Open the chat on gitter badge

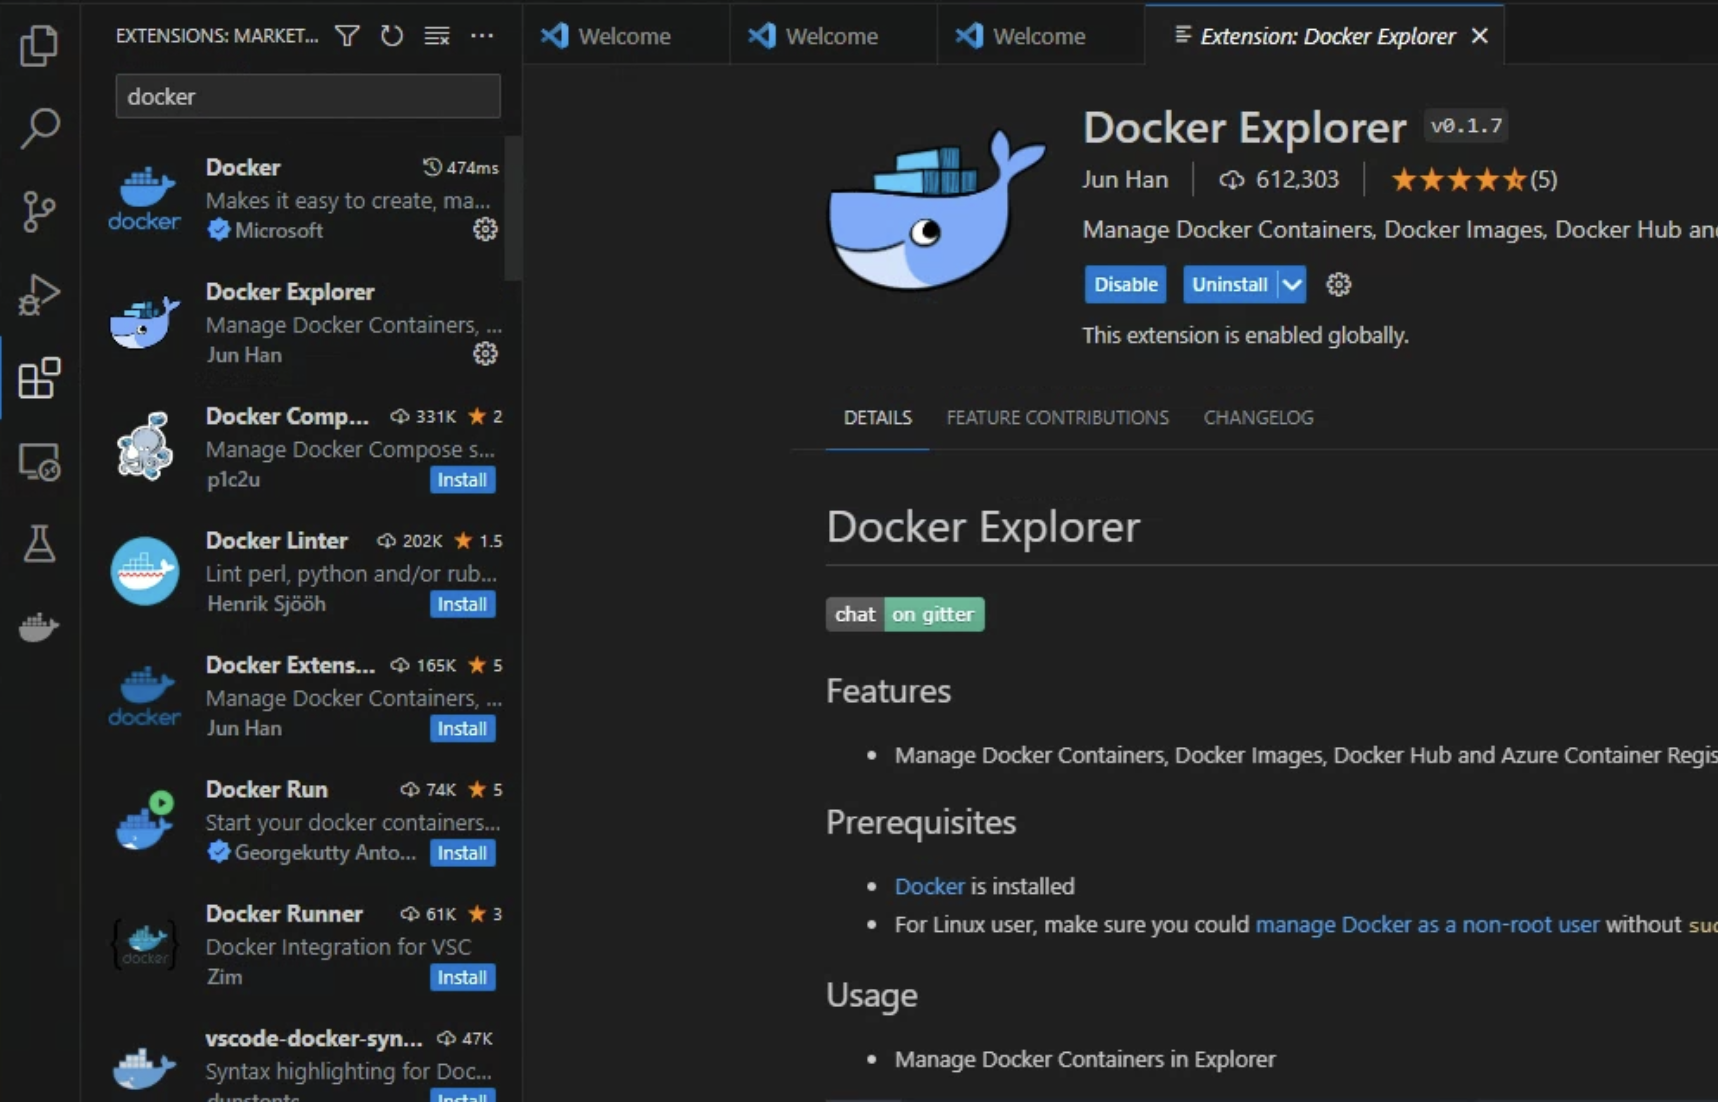tap(905, 614)
